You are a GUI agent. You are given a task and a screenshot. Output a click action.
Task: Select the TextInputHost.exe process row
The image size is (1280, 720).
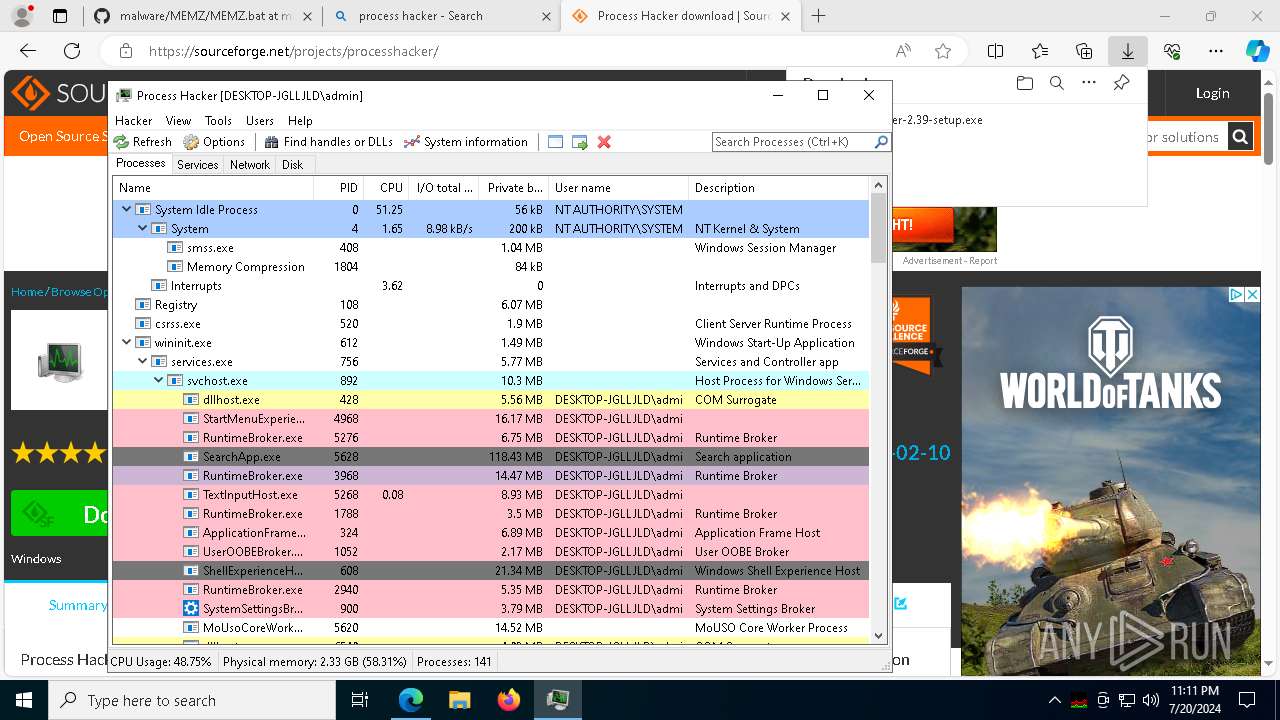click(x=490, y=494)
